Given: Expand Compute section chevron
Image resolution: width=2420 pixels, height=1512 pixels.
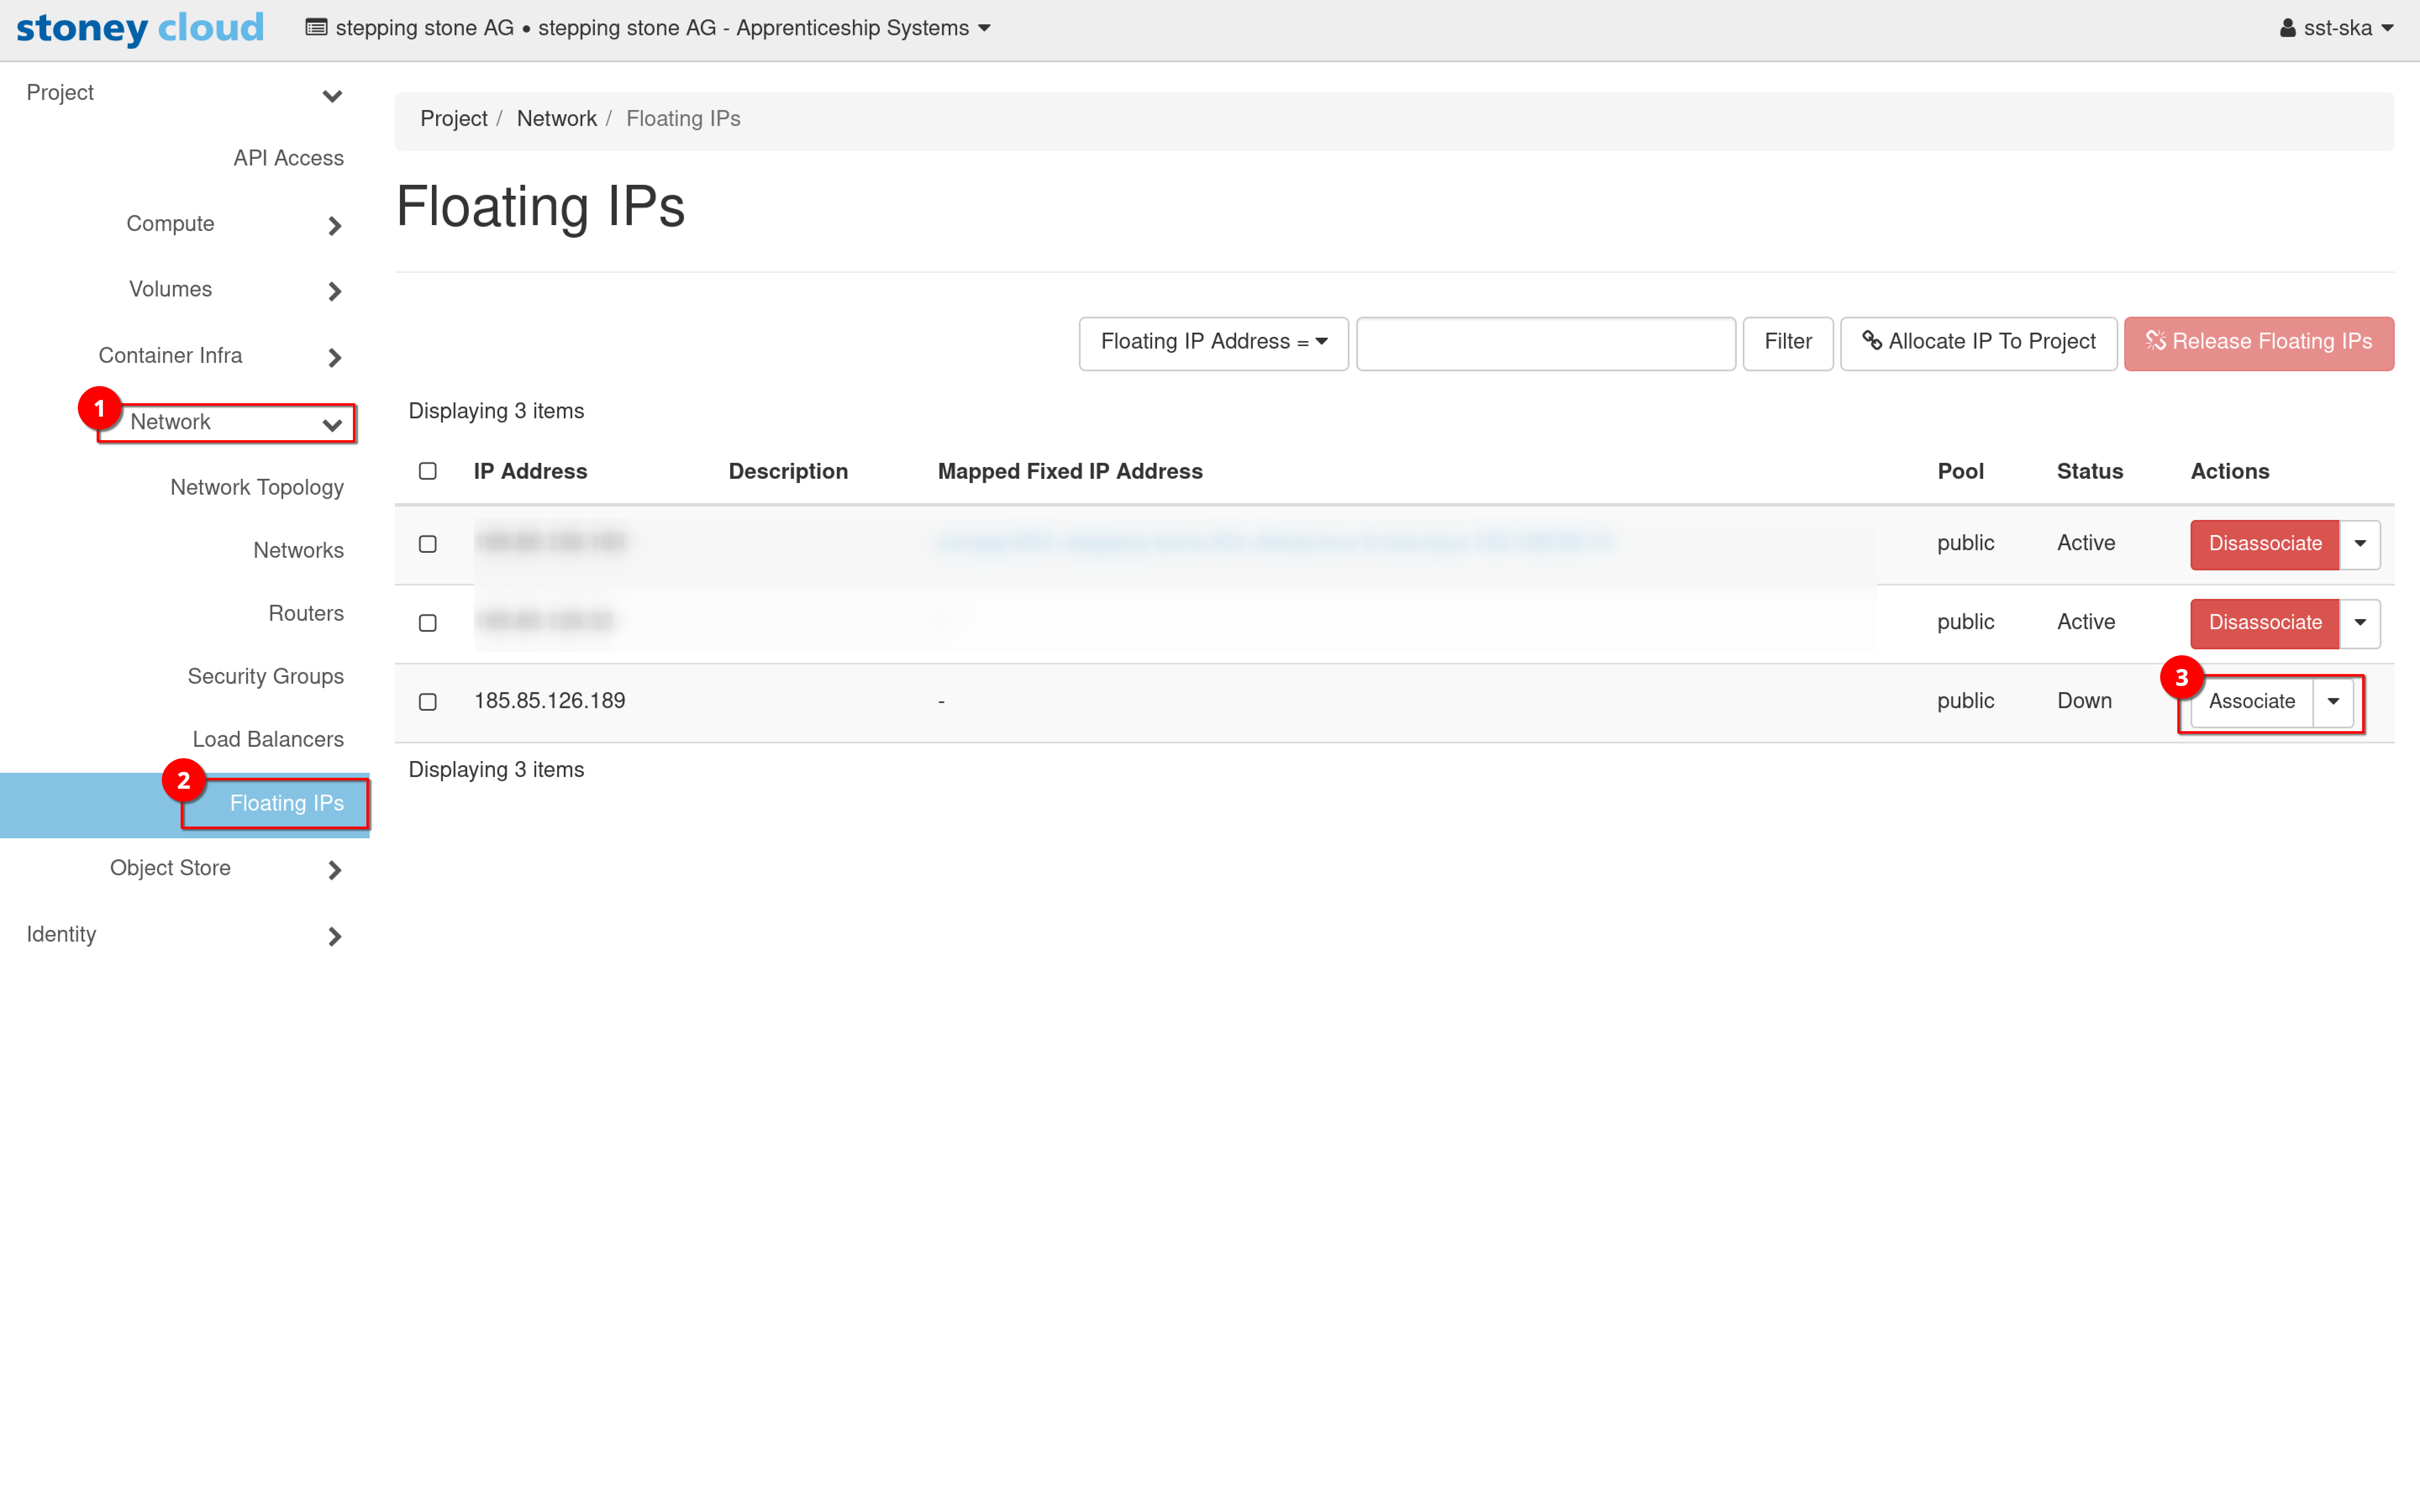Looking at the screenshot, I should (334, 226).
